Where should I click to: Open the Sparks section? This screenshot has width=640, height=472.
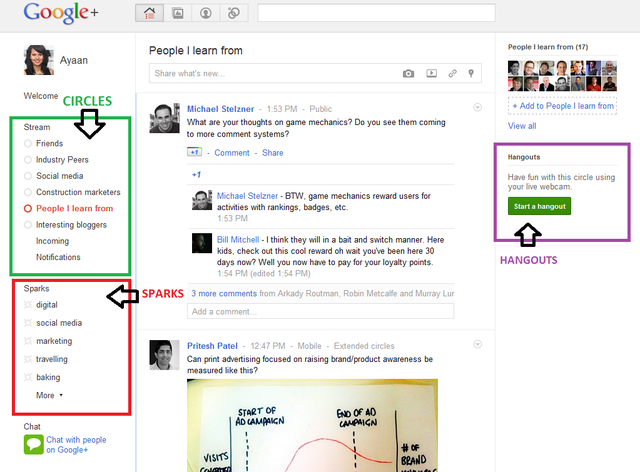36,289
